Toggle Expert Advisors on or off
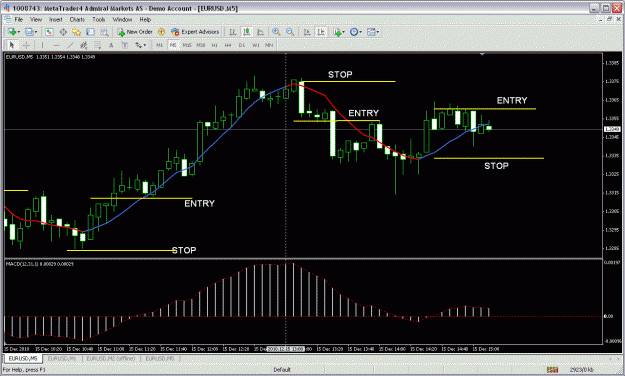625x376 pixels. click(195, 32)
